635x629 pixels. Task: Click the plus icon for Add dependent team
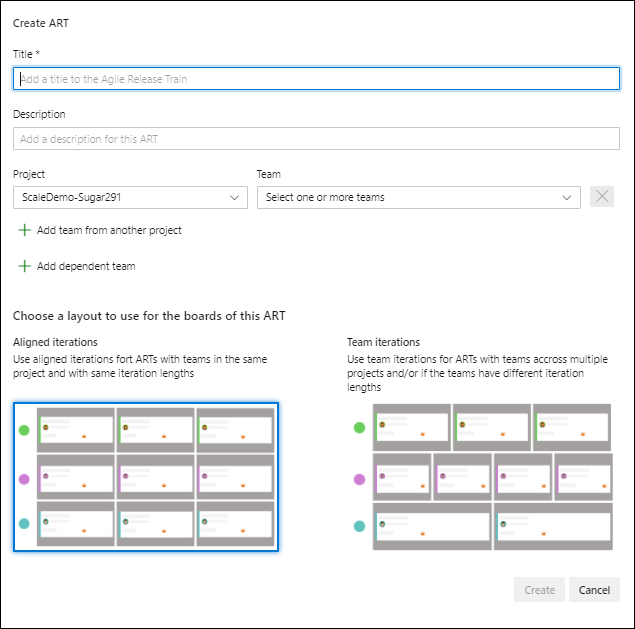pos(25,266)
